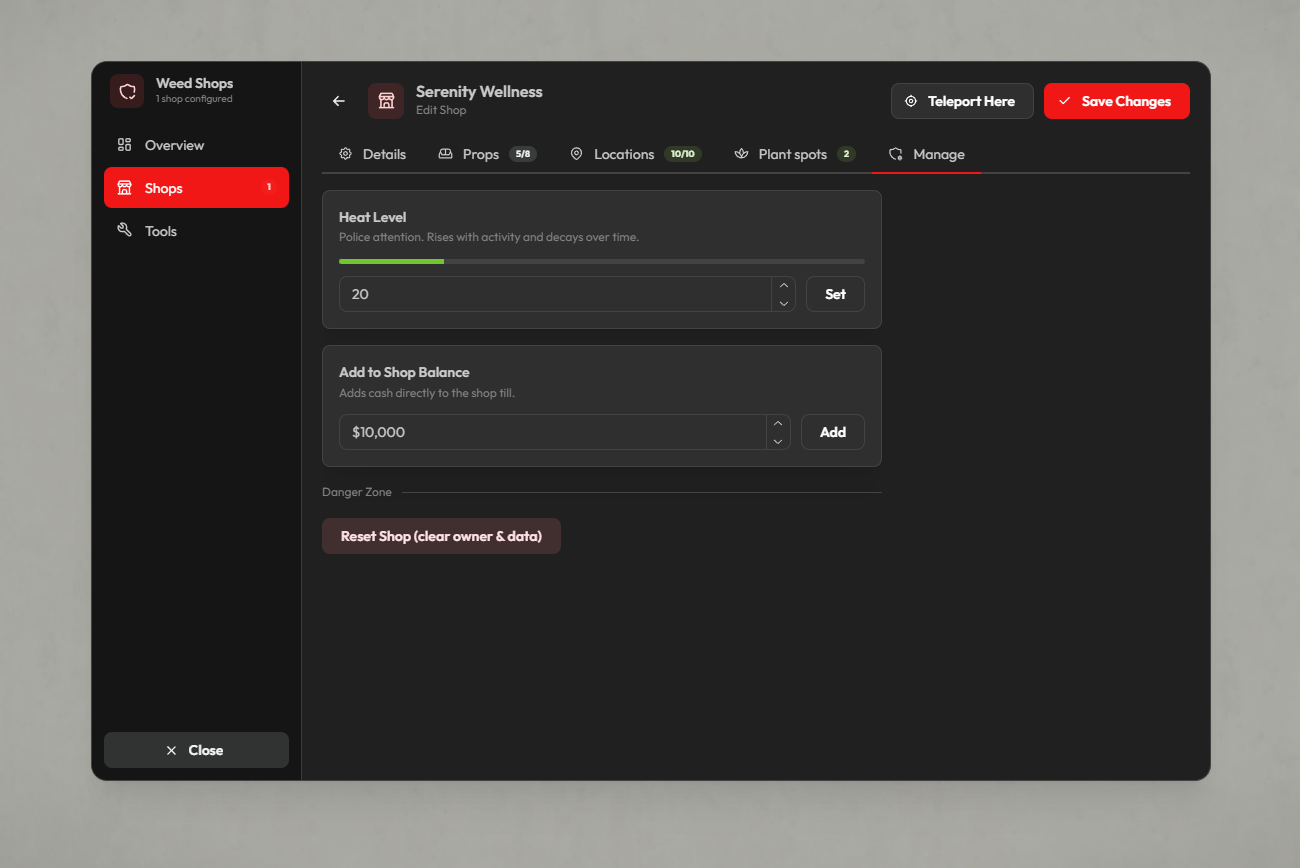Click the Heat Level heading text
Image resolution: width=1300 pixels, height=868 pixels.
[373, 217]
